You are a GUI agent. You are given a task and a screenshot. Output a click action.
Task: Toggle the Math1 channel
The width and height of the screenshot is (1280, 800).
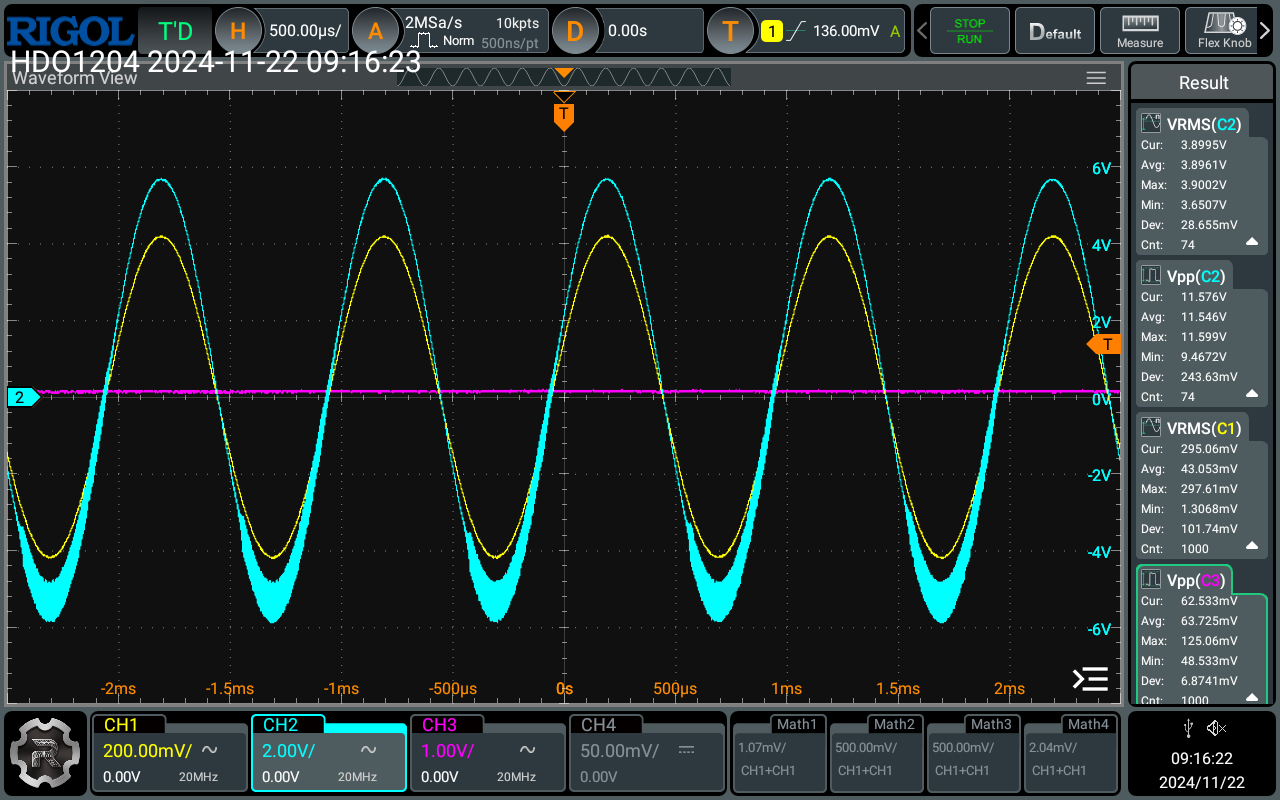[778, 752]
